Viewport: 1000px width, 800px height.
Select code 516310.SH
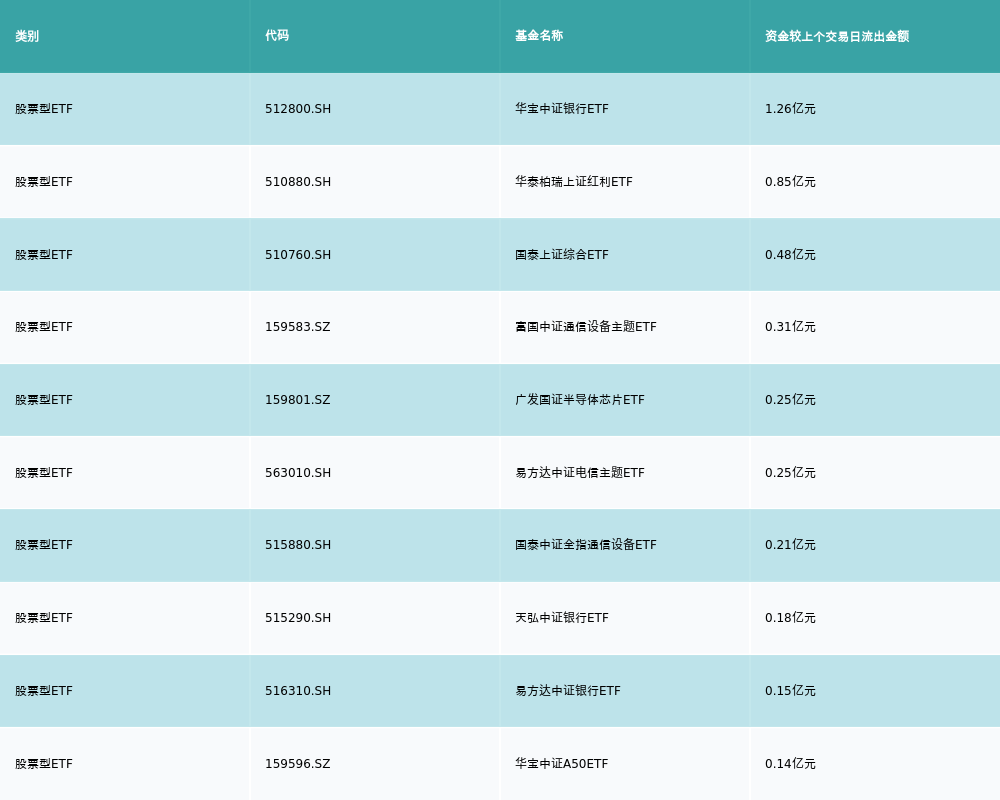click(x=298, y=691)
